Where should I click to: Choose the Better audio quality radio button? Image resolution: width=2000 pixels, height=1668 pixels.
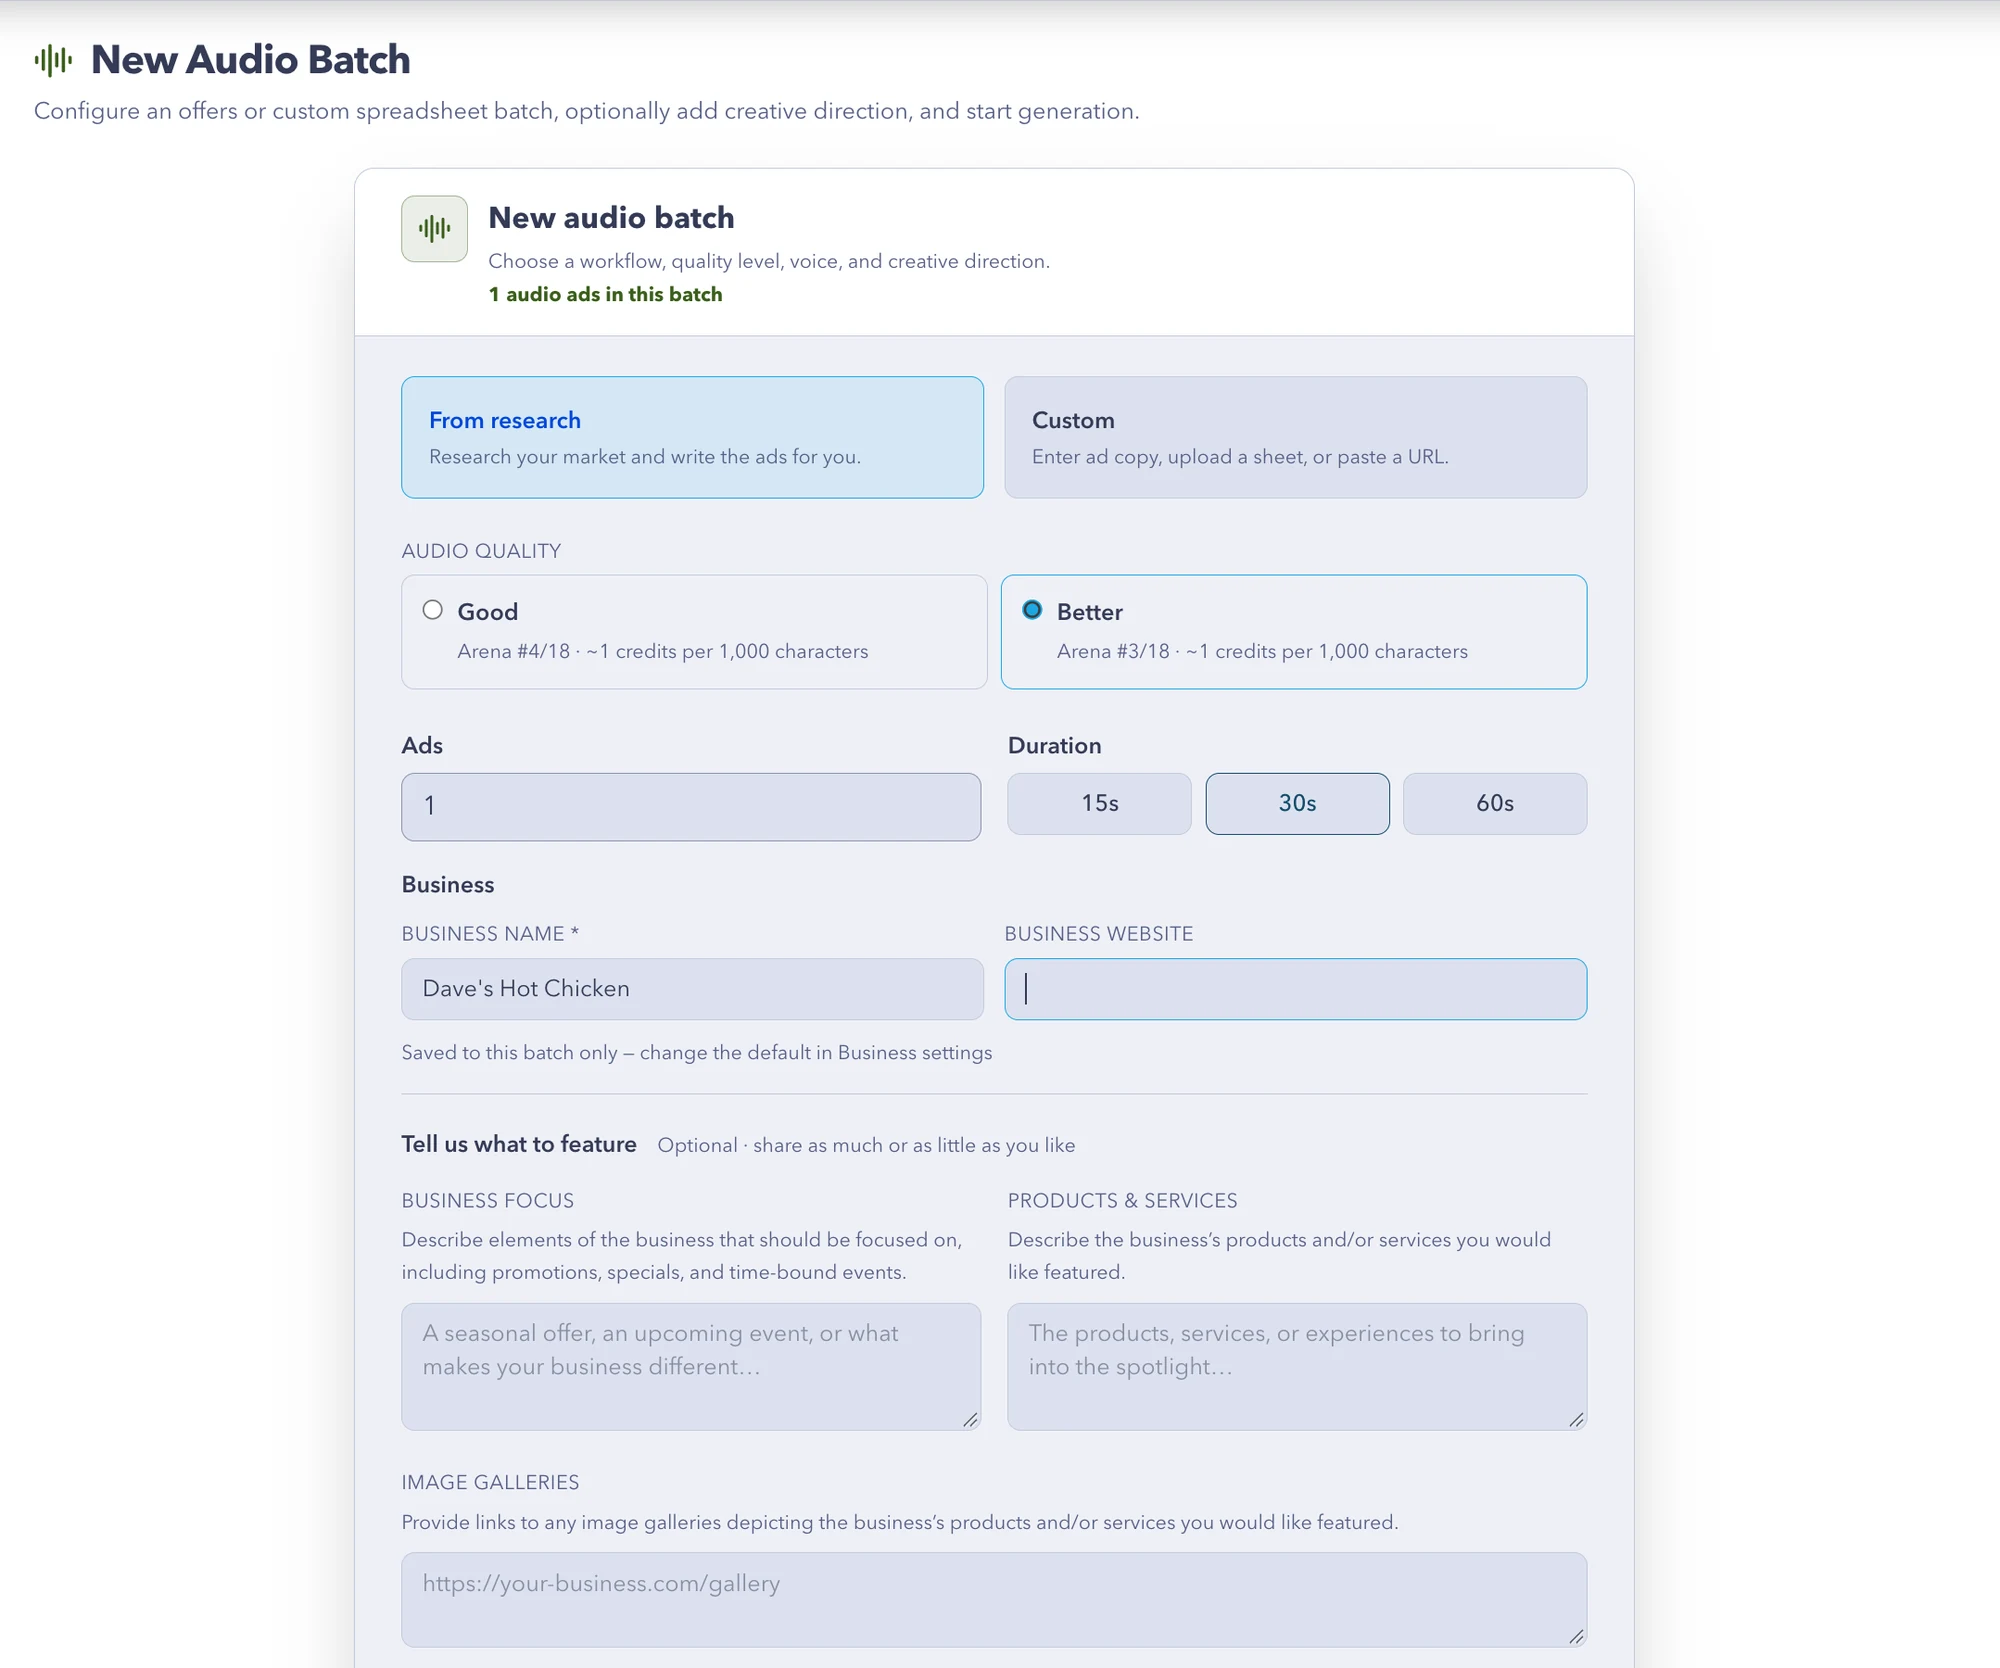coord(1032,610)
